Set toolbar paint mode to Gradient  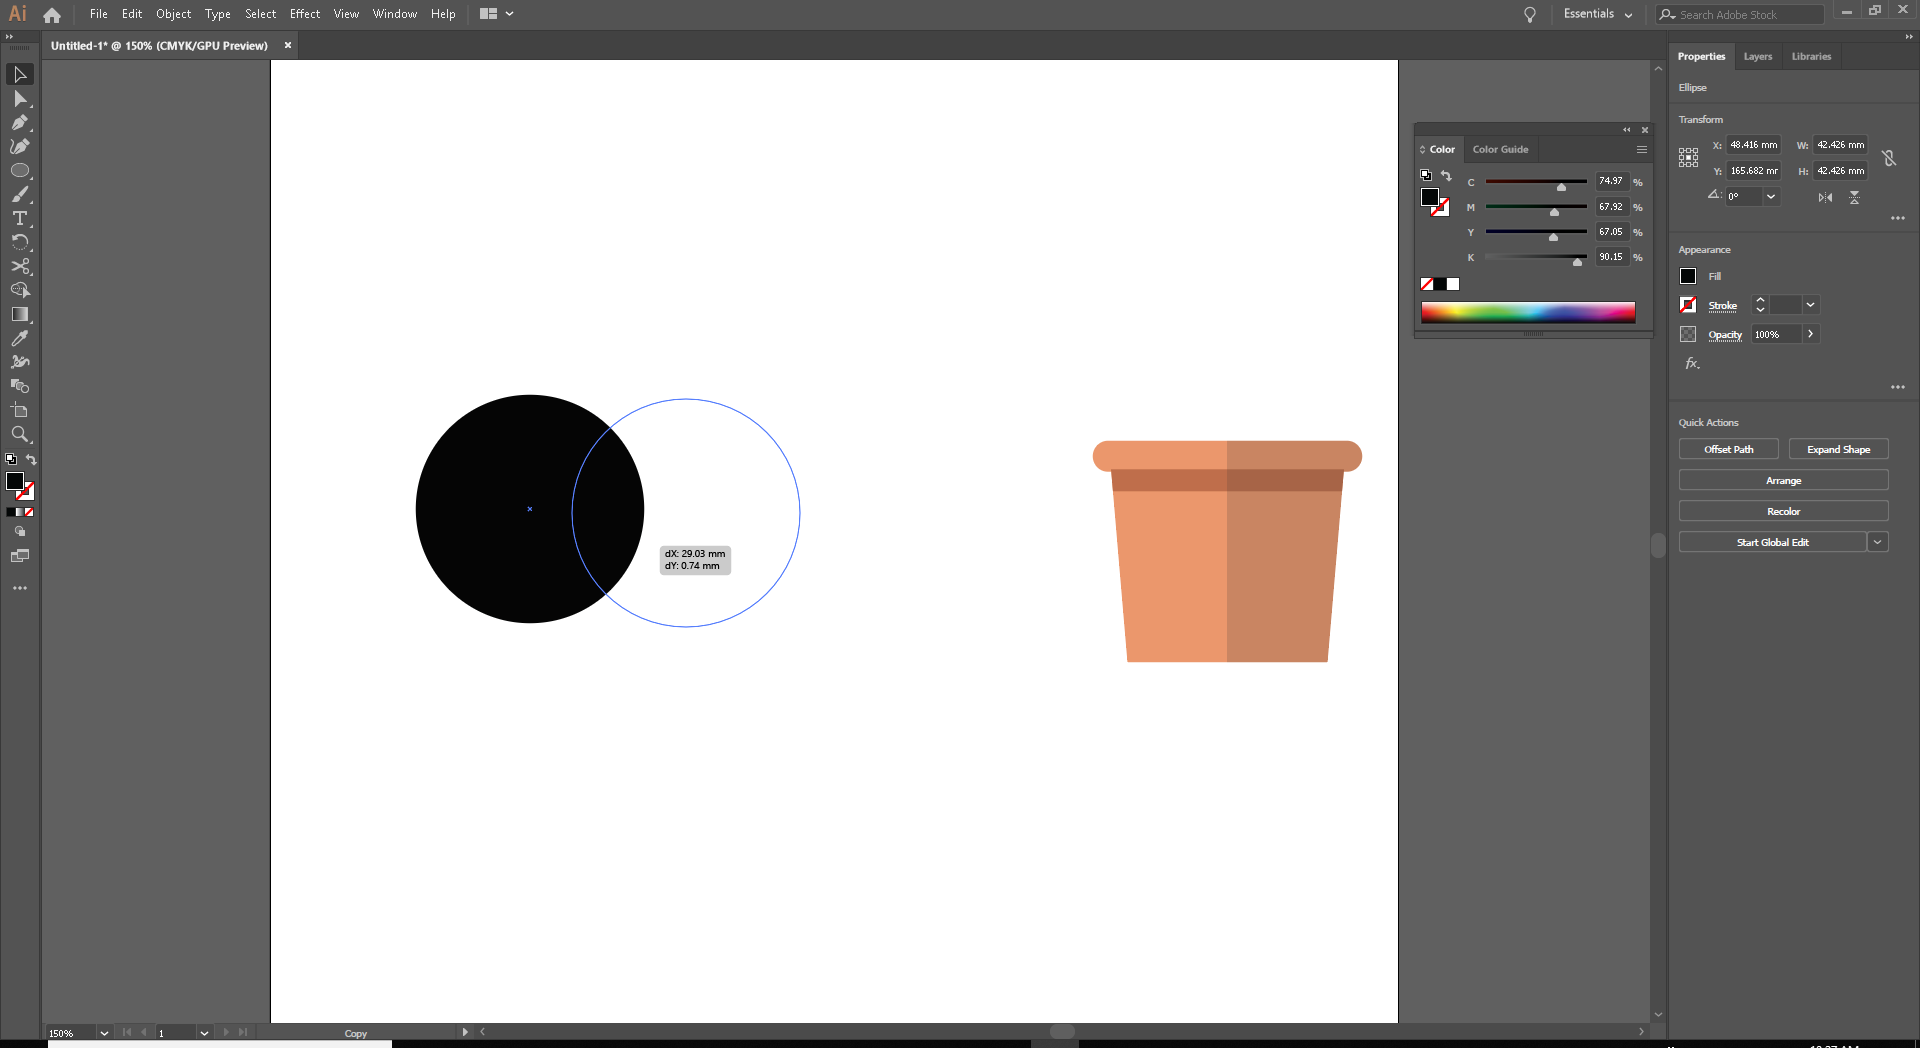[19, 512]
